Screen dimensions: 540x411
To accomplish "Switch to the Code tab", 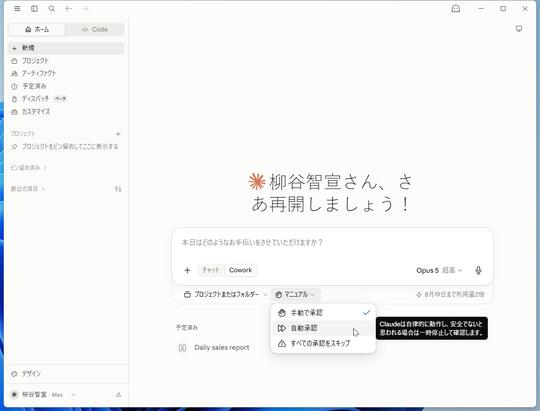I will click(x=95, y=29).
